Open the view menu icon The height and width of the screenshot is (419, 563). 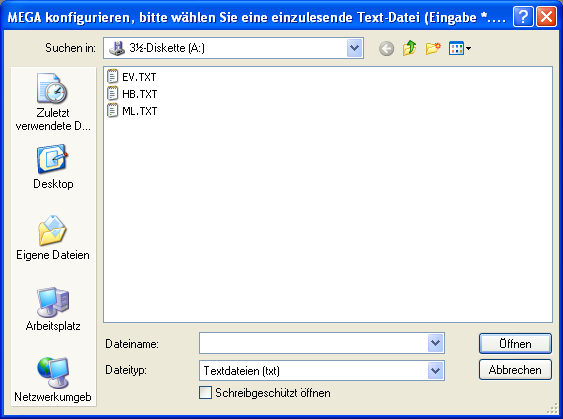click(460, 48)
